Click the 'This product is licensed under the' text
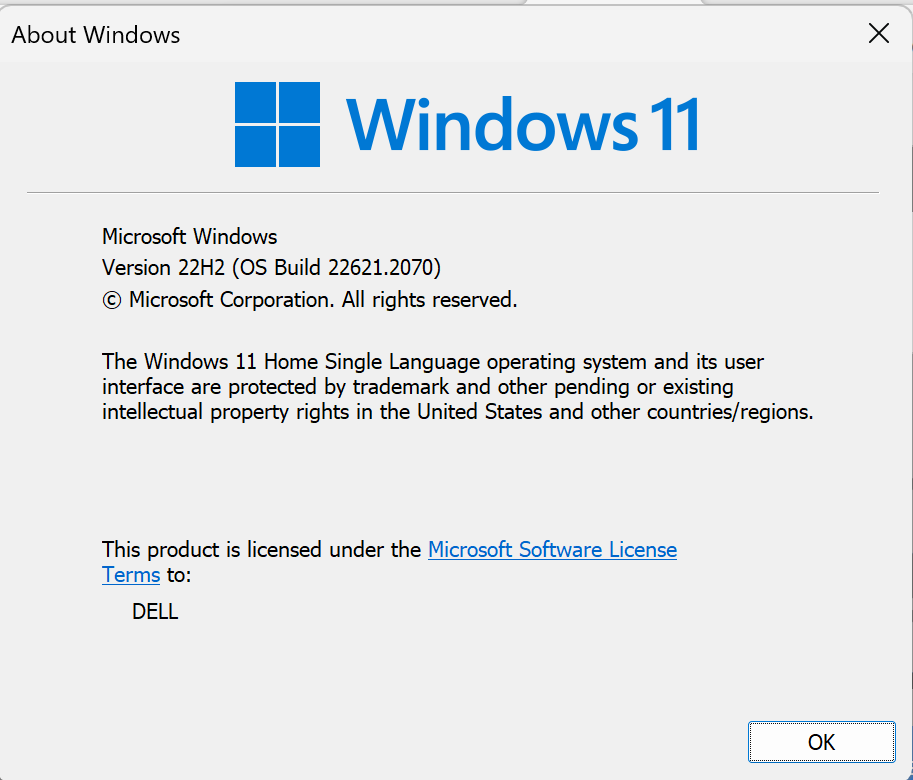913x780 pixels. 261,549
